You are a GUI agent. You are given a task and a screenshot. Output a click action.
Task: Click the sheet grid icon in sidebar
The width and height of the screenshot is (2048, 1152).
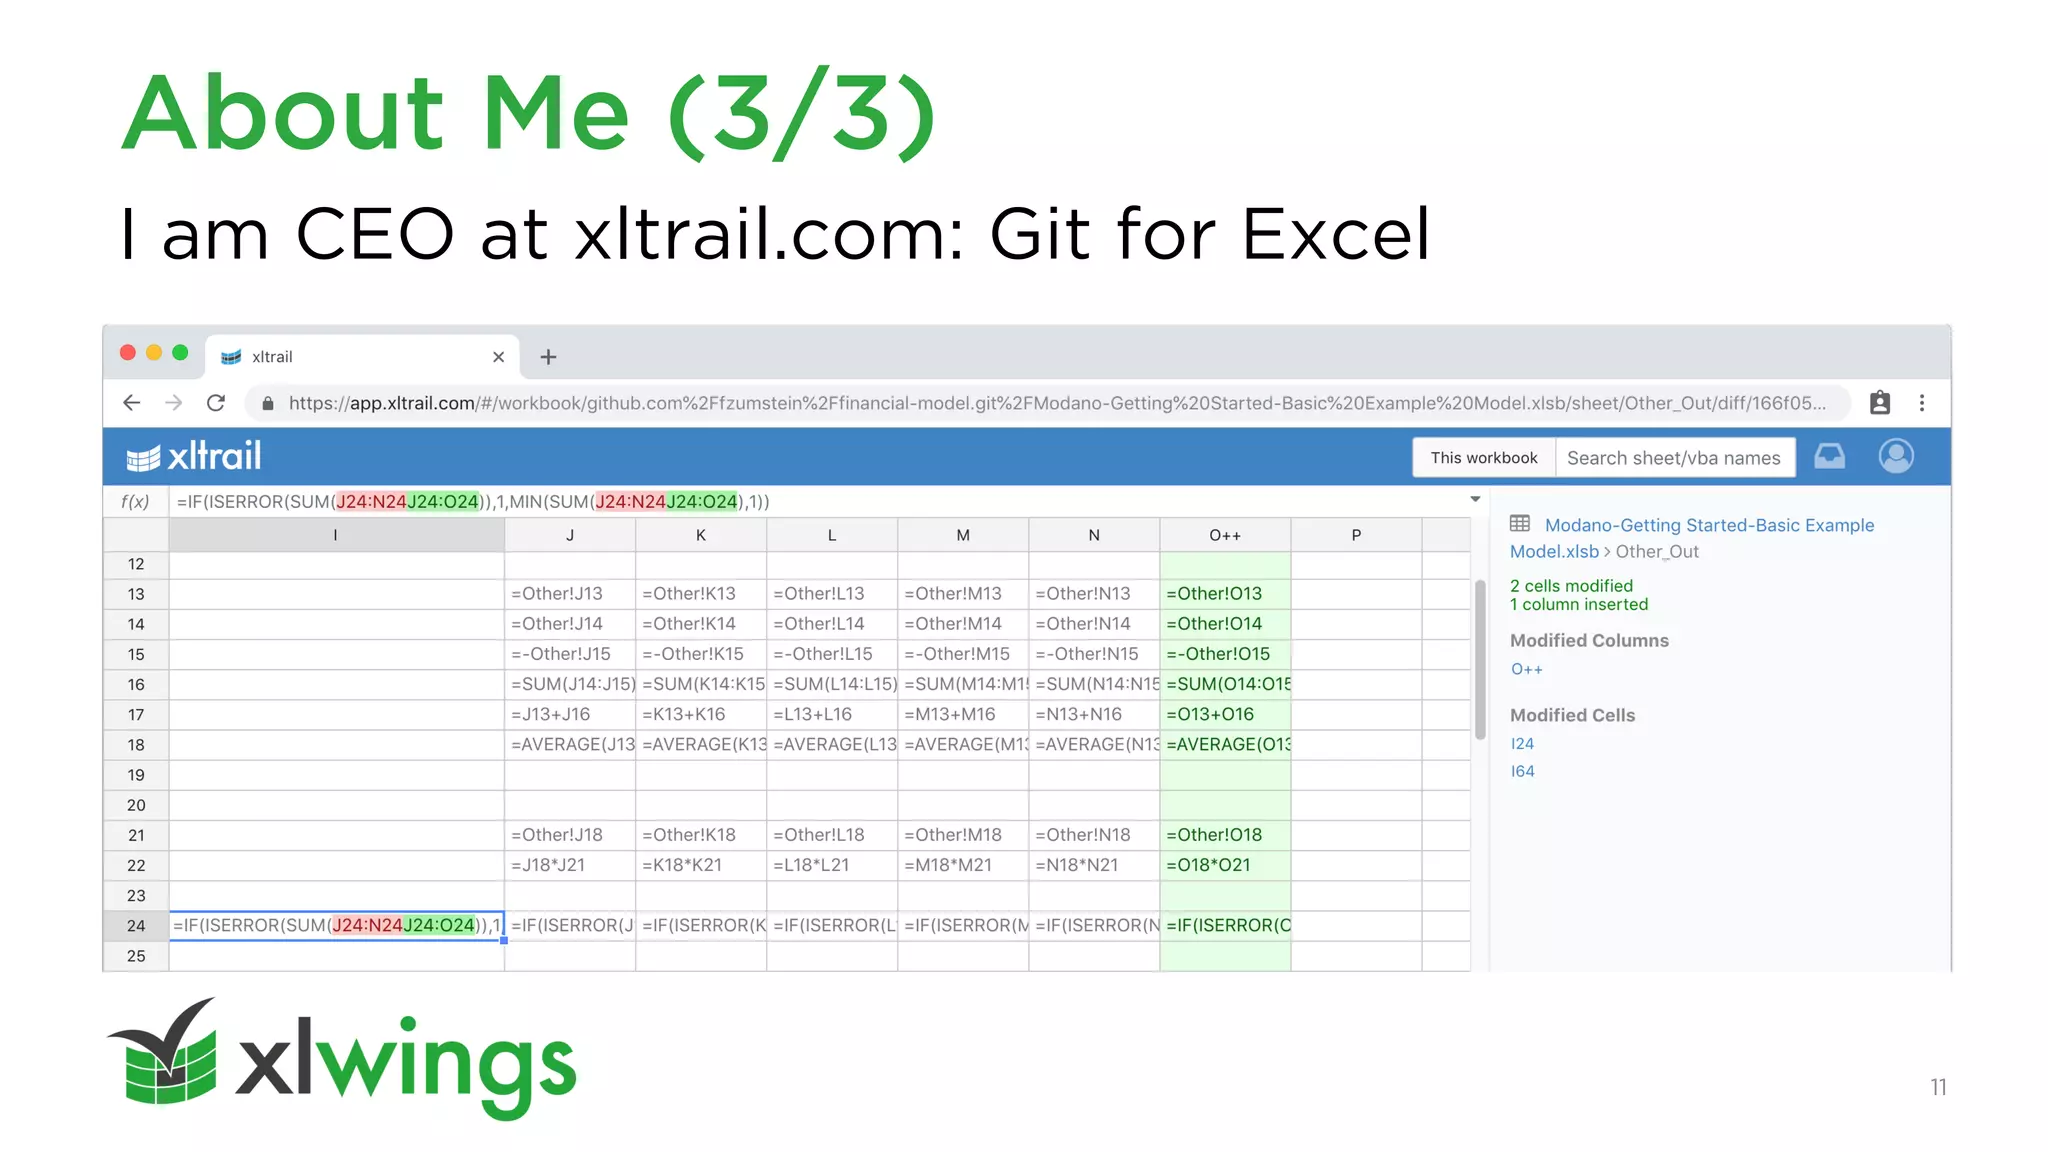click(1520, 524)
